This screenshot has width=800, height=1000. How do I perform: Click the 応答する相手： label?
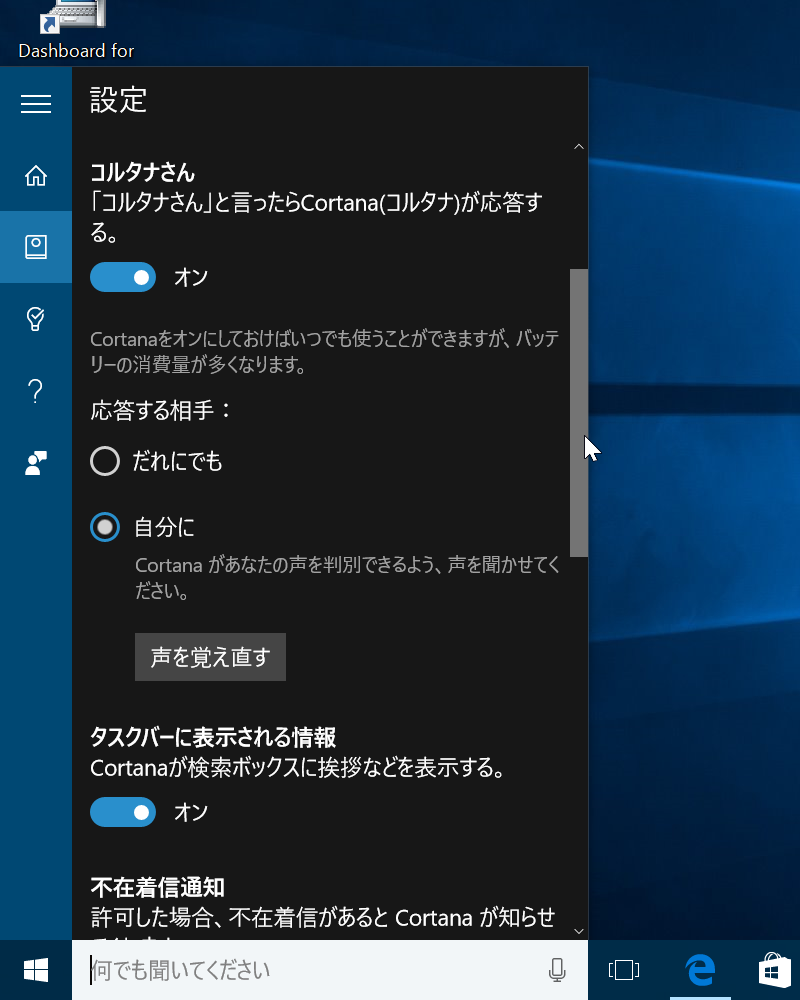(161, 410)
